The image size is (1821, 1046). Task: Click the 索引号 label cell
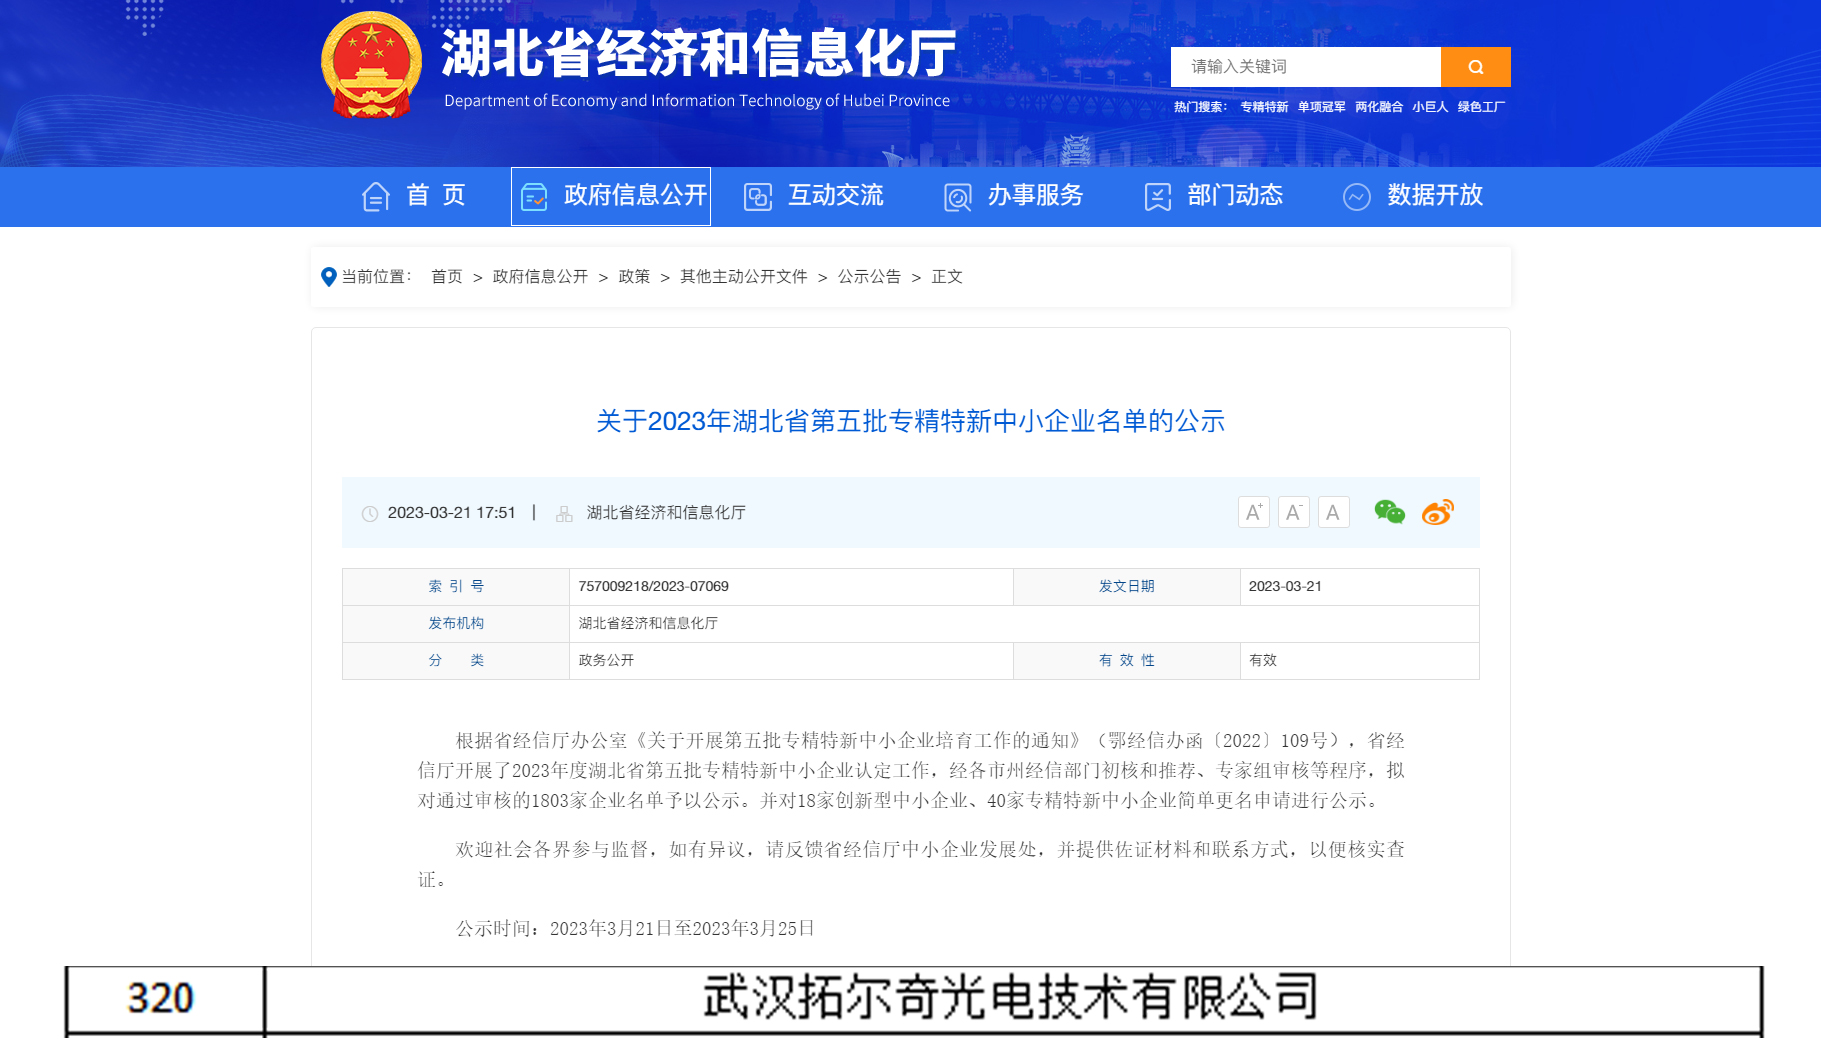click(456, 587)
